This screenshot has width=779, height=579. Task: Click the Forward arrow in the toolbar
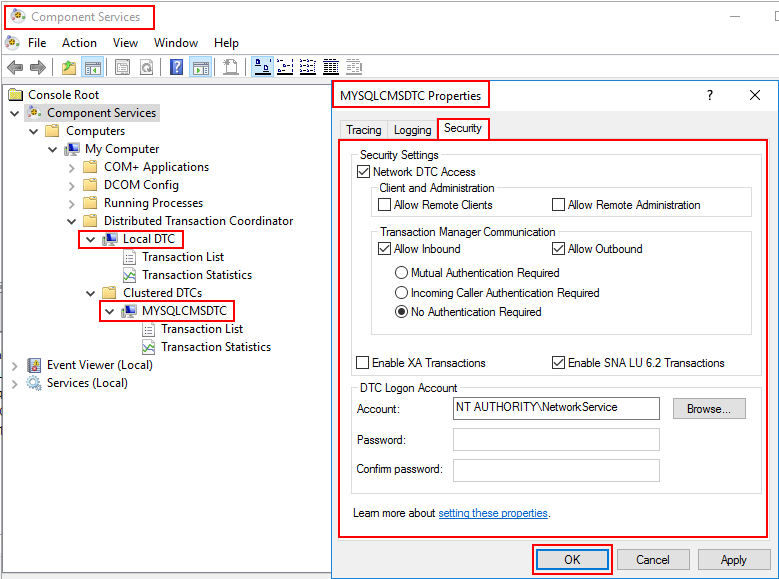(38, 67)
